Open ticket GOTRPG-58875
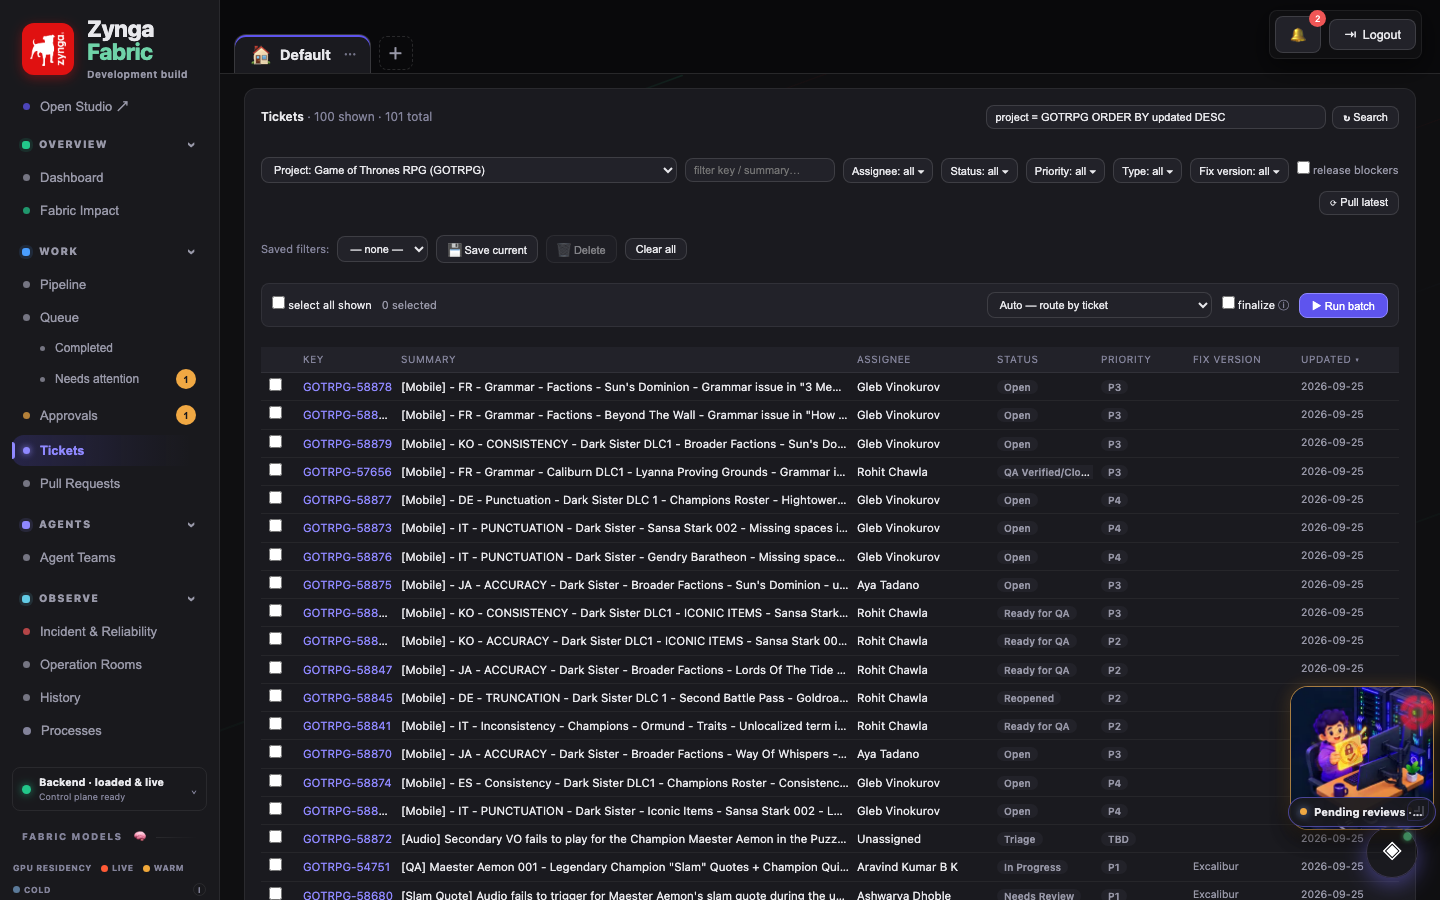 tap(347, 585)
